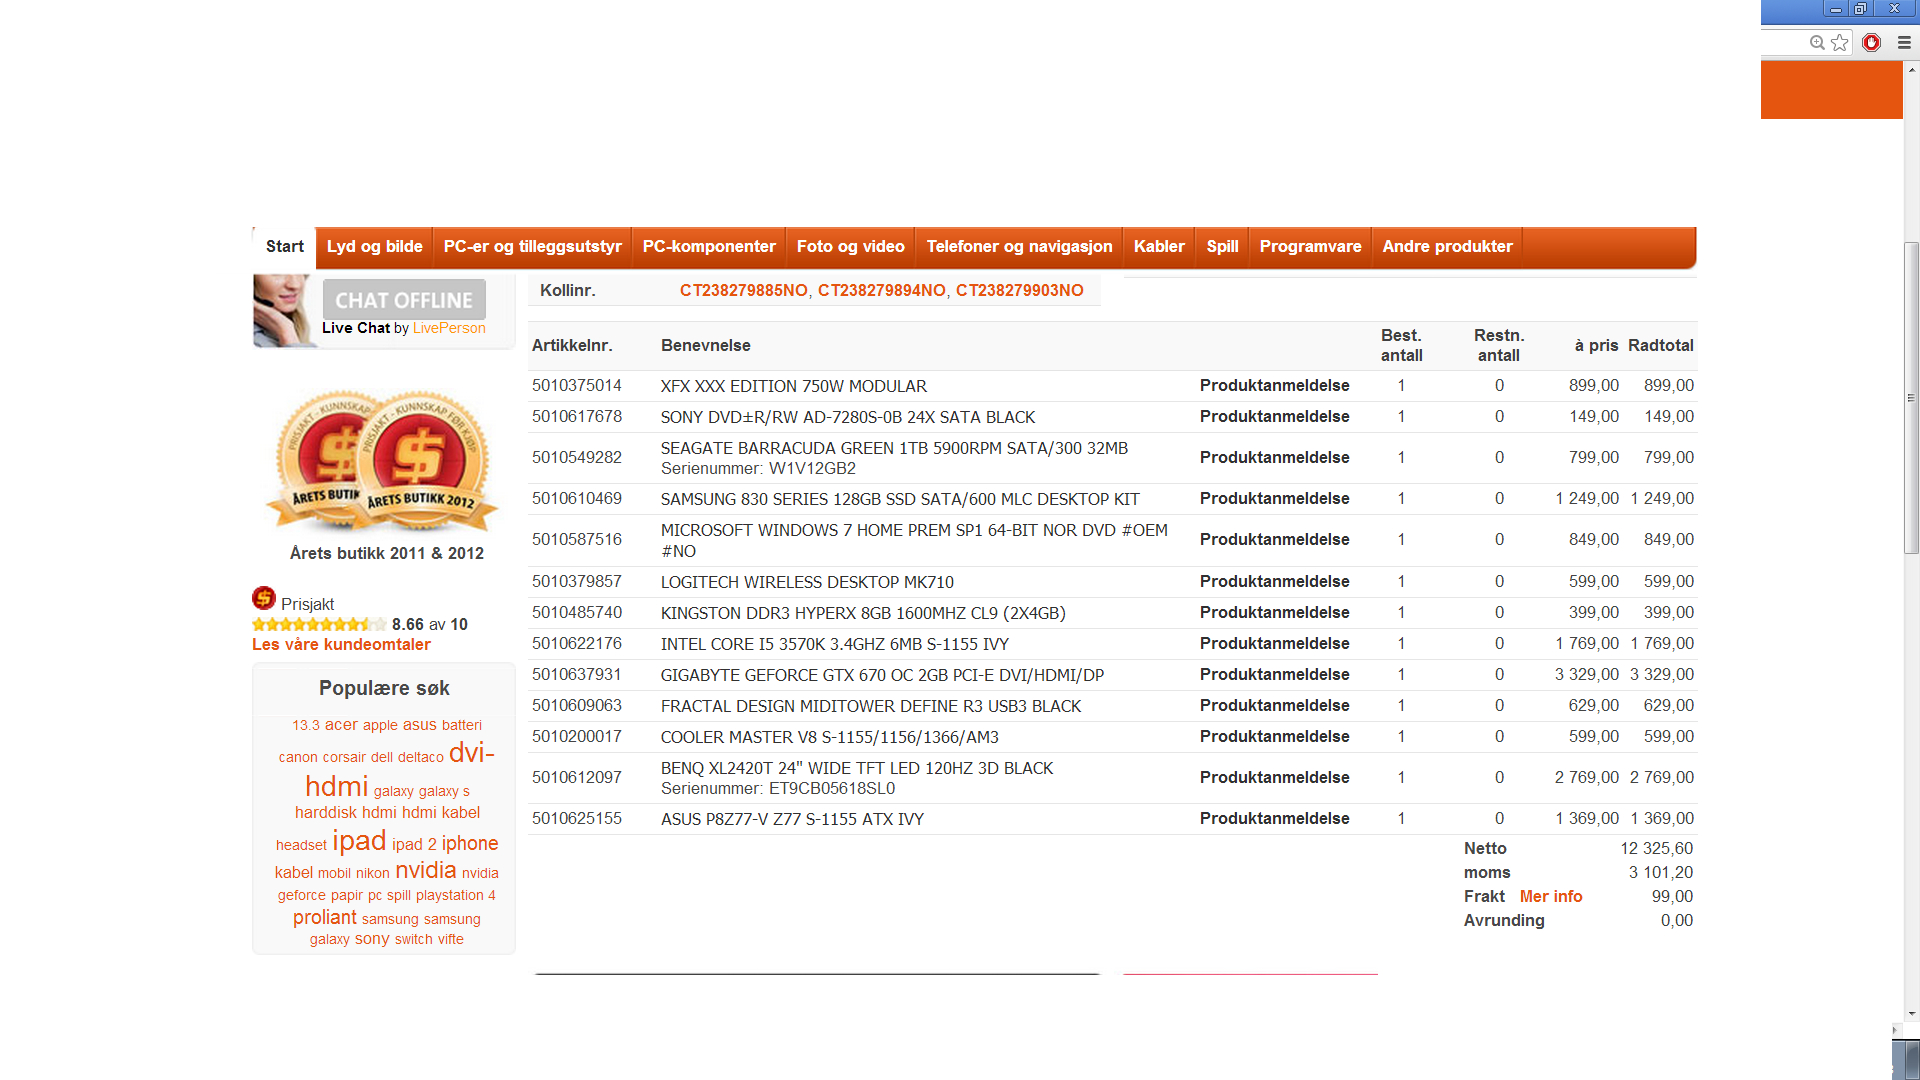
Task: Click the Prisjakt coin logo icon
Action: click(x=264, y=598)
